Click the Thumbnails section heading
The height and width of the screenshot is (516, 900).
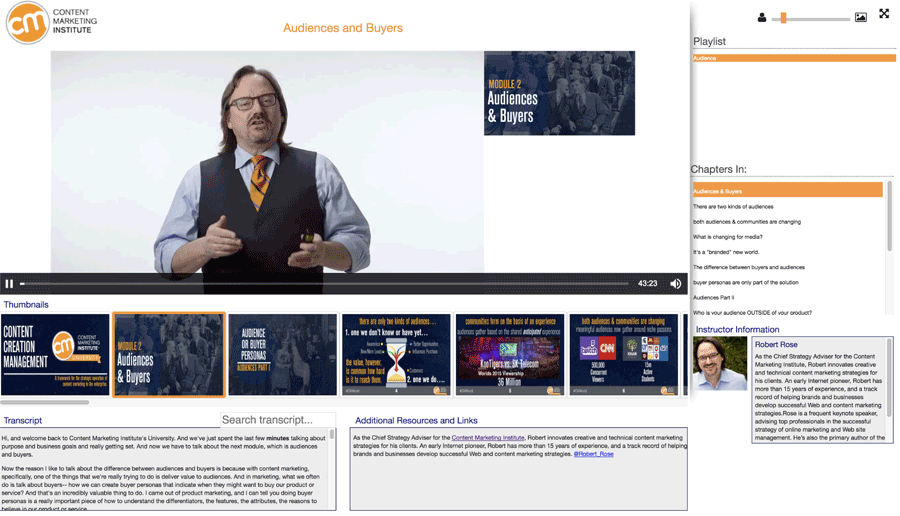click(26, 304)
